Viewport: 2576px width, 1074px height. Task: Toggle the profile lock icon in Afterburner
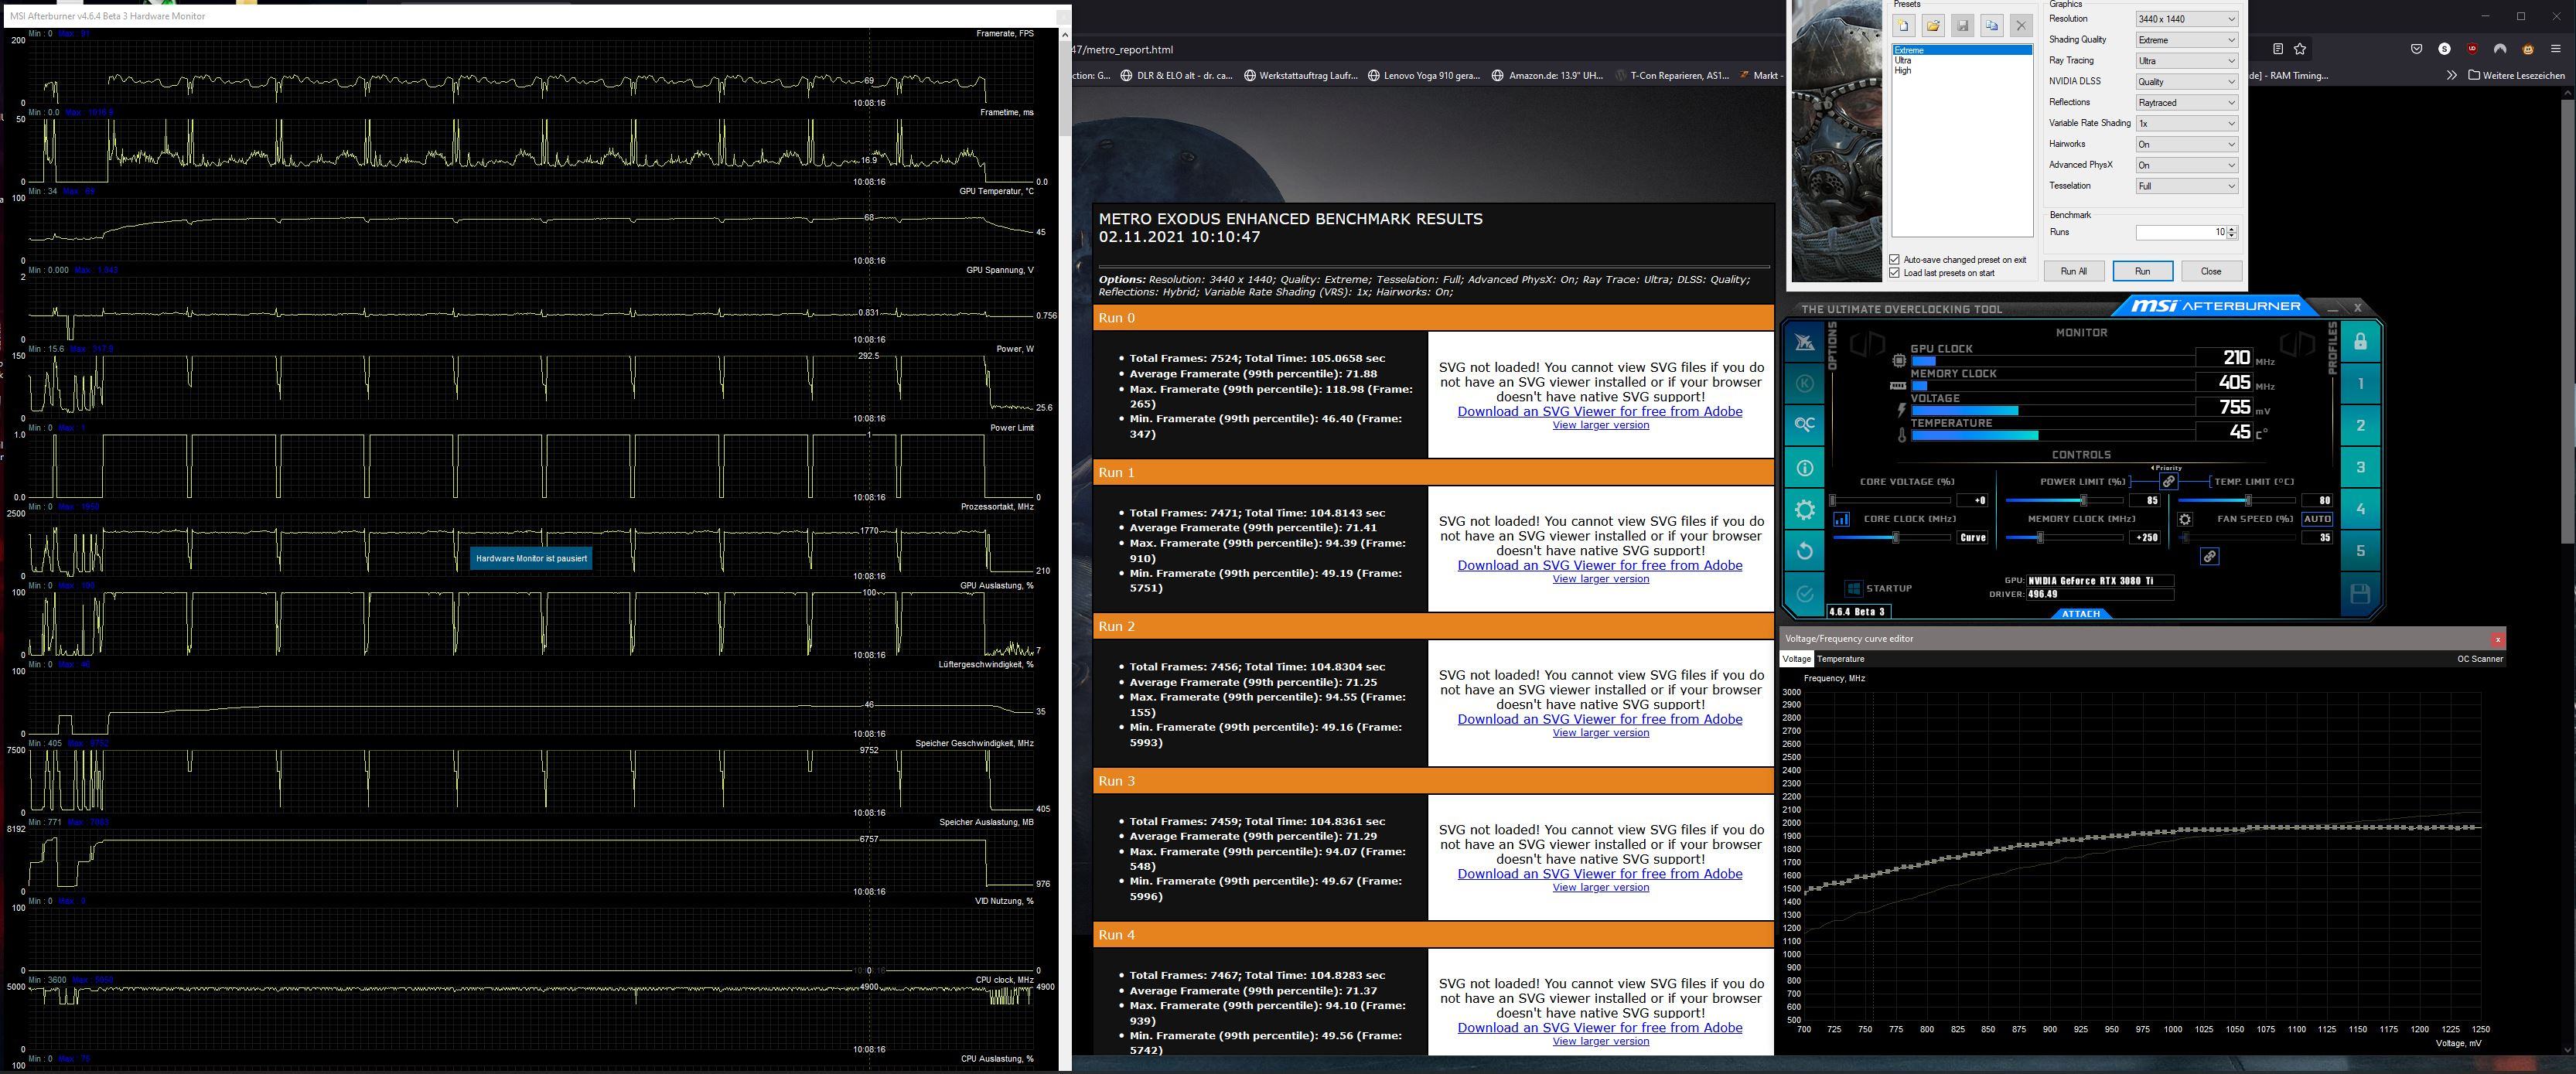coord(2360,342)
